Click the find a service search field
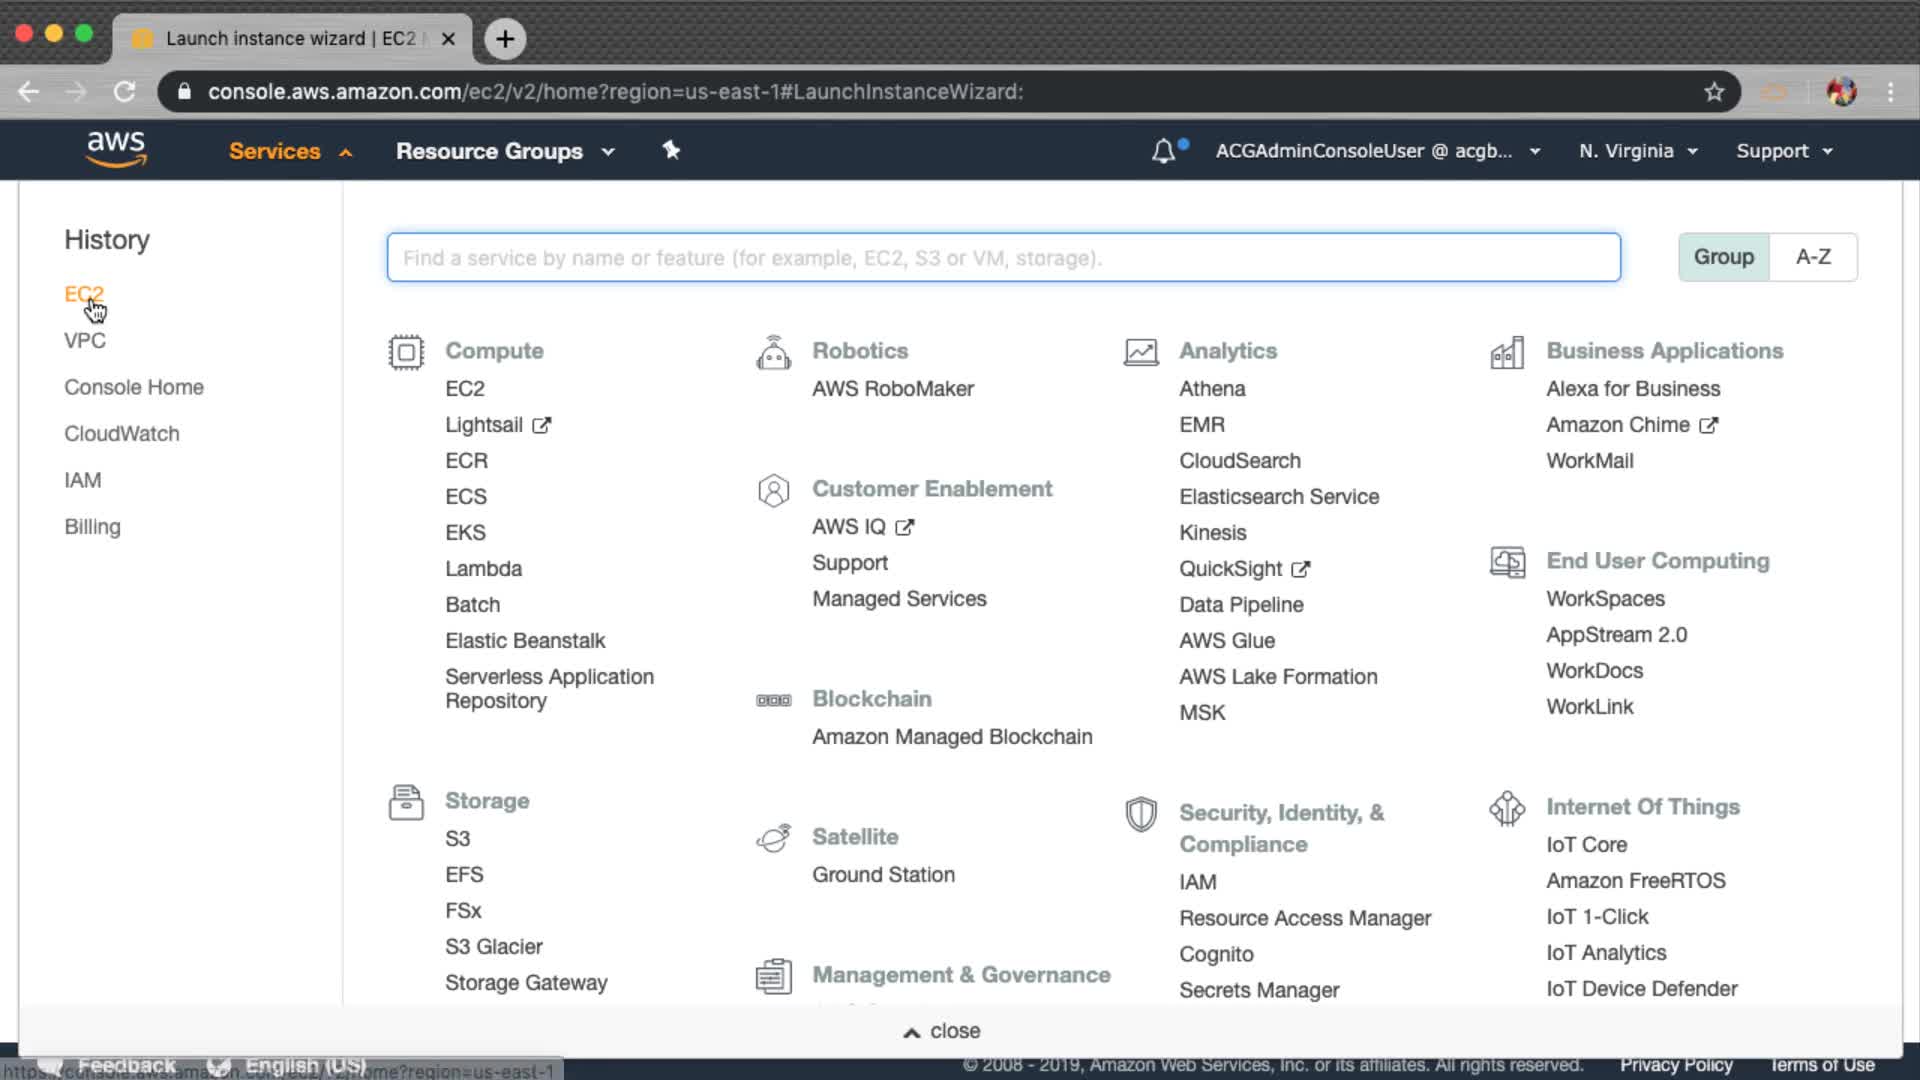The height and width of the screenshot is (1080, 1920). [x=1003, y=258]
